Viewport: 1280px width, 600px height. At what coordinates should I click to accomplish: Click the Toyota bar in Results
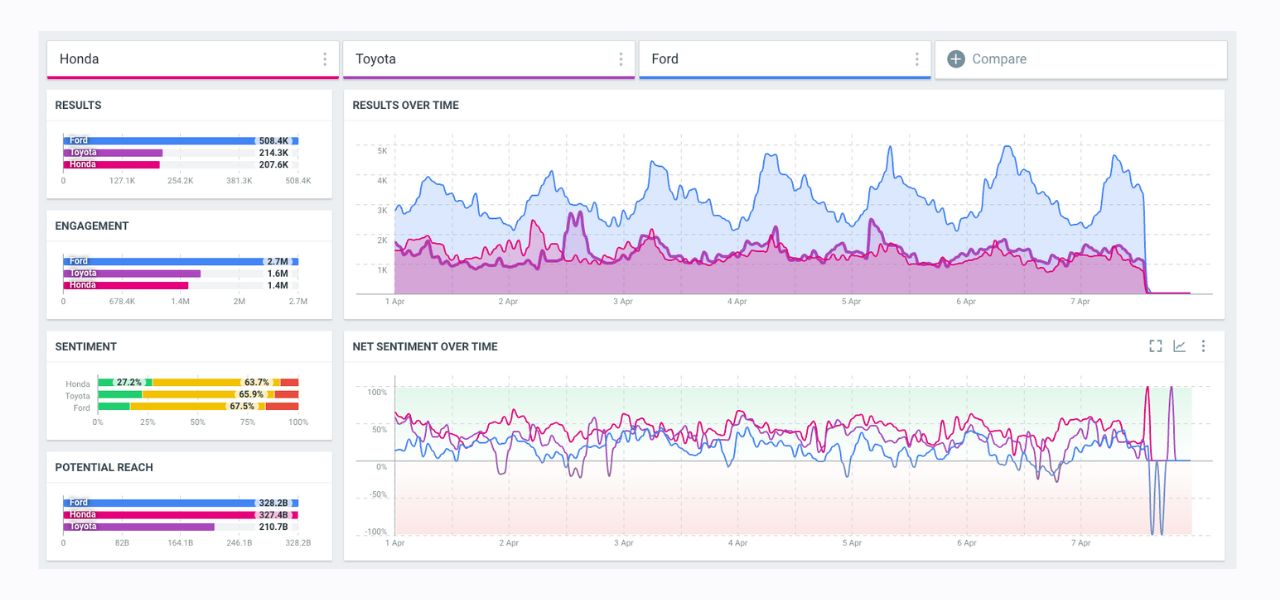point(113,153)
